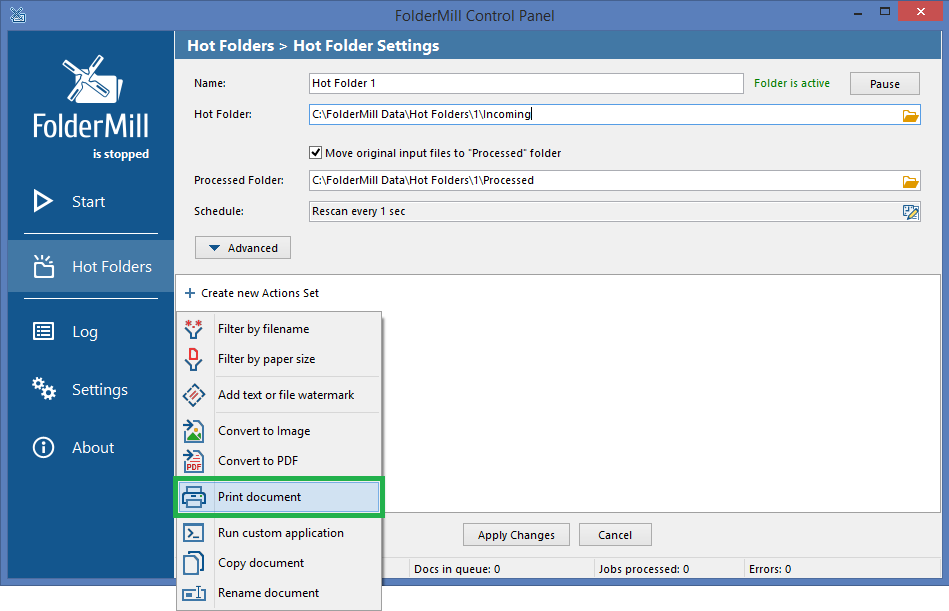Click the is stopped status text
This screenshot has height=611, width=949.
point(120,154)
